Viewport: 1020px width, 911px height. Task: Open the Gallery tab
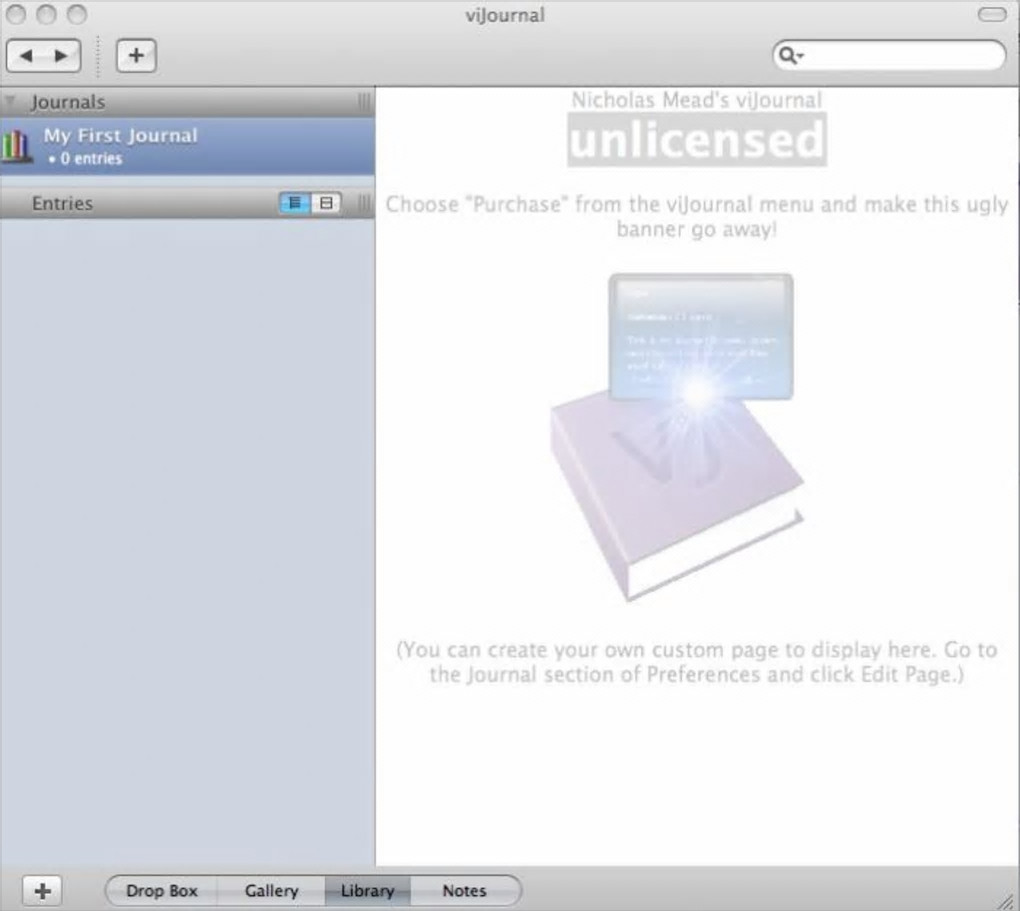(x=271, y=891)
